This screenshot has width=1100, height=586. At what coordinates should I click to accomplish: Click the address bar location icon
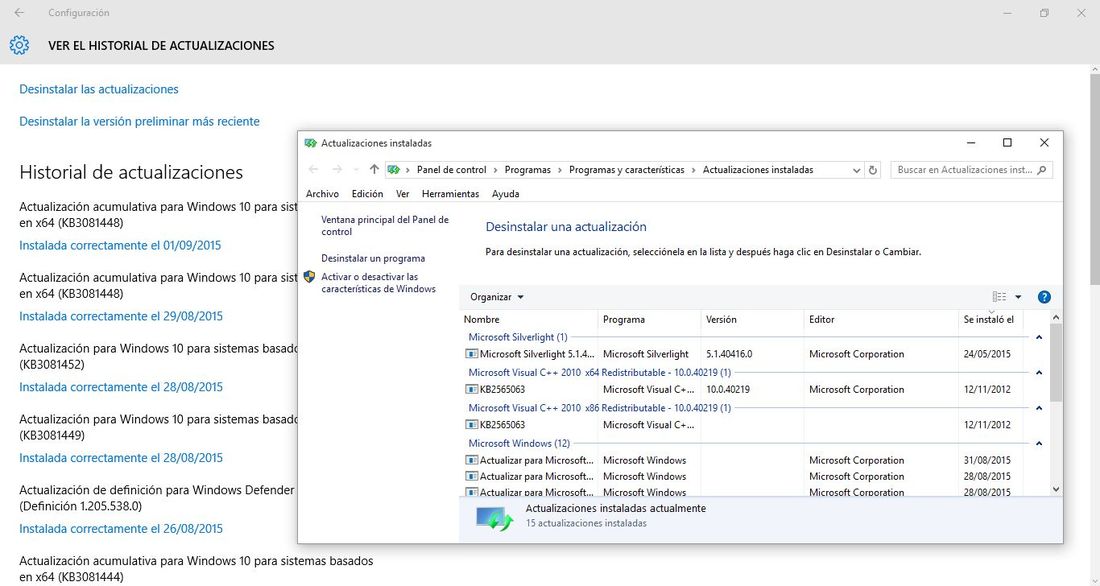click(394, 170)
